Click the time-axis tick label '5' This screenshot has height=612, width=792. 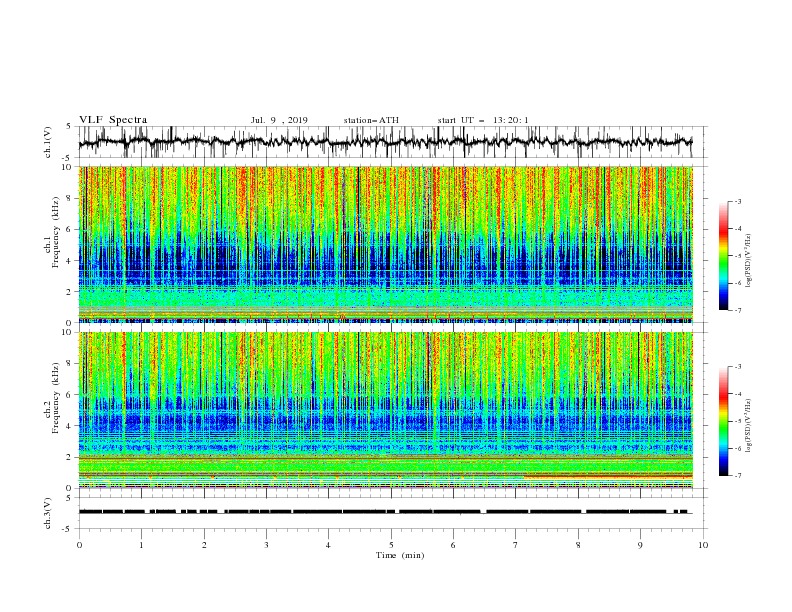pyautogui.click(x=391, y=545)
